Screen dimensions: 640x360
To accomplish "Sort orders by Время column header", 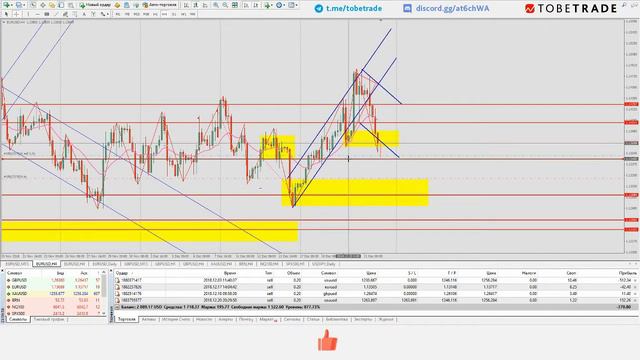I will (229, 273).
